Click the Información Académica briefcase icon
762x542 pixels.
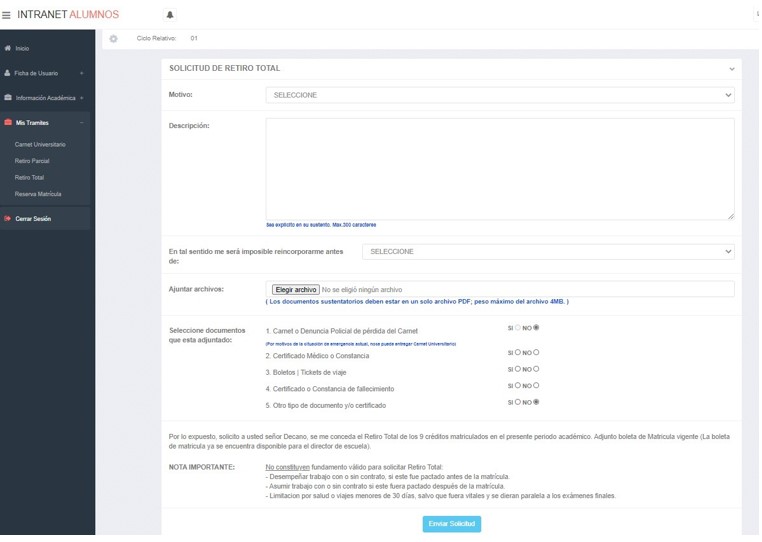click(x=8, y=98)
